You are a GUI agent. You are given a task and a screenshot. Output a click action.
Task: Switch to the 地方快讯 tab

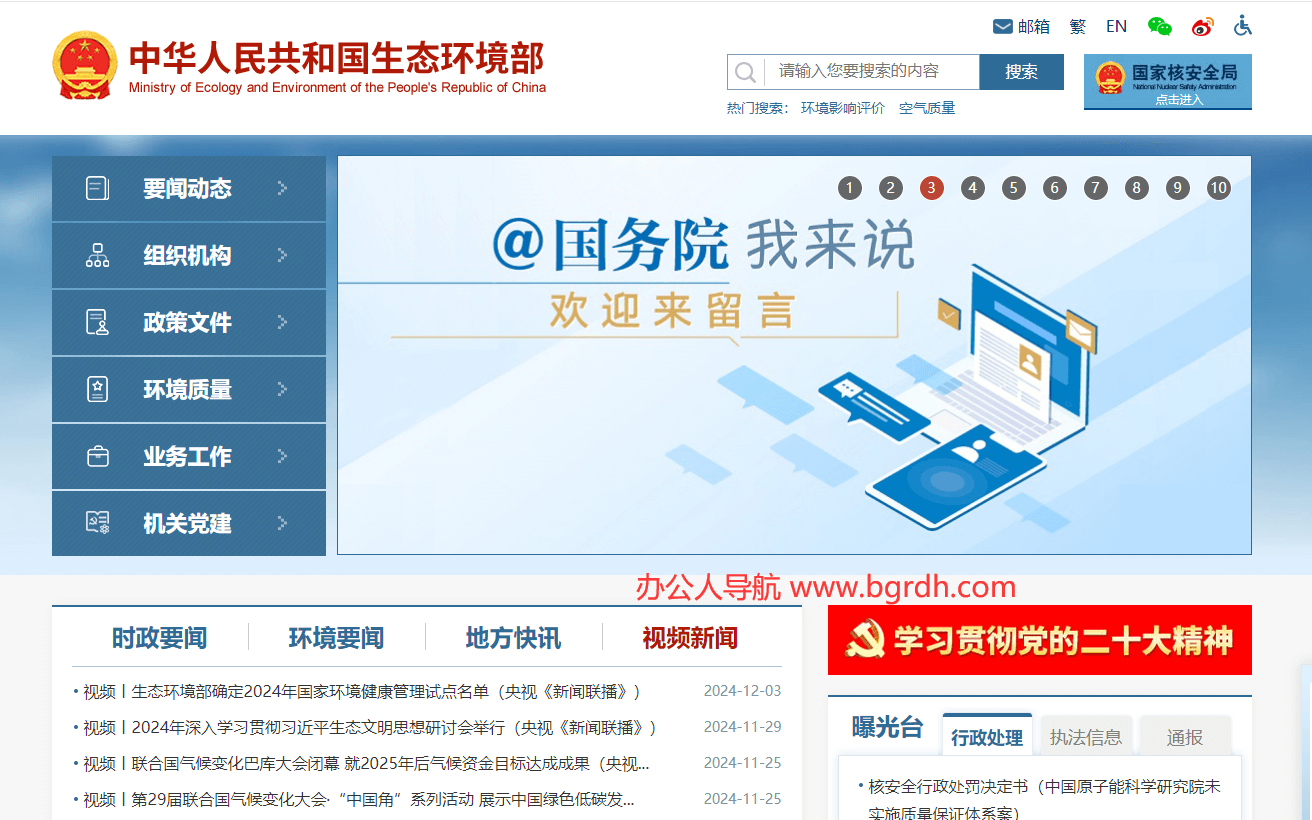coord(512,637)
